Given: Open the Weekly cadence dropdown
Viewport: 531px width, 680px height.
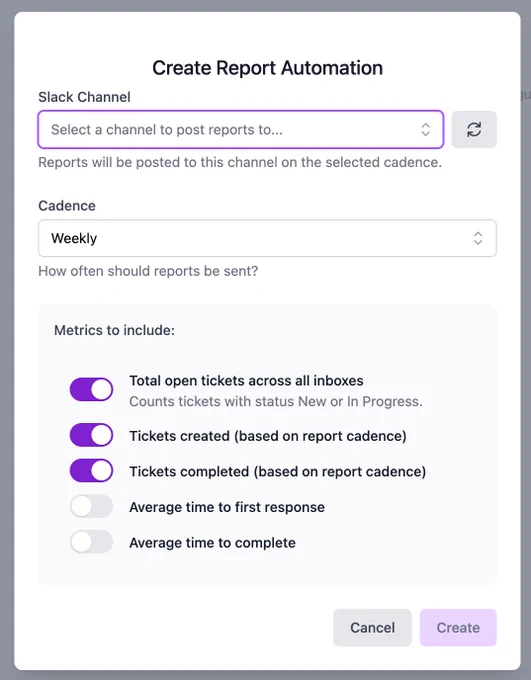Looking at the screenshot, I should click(267, 238).
